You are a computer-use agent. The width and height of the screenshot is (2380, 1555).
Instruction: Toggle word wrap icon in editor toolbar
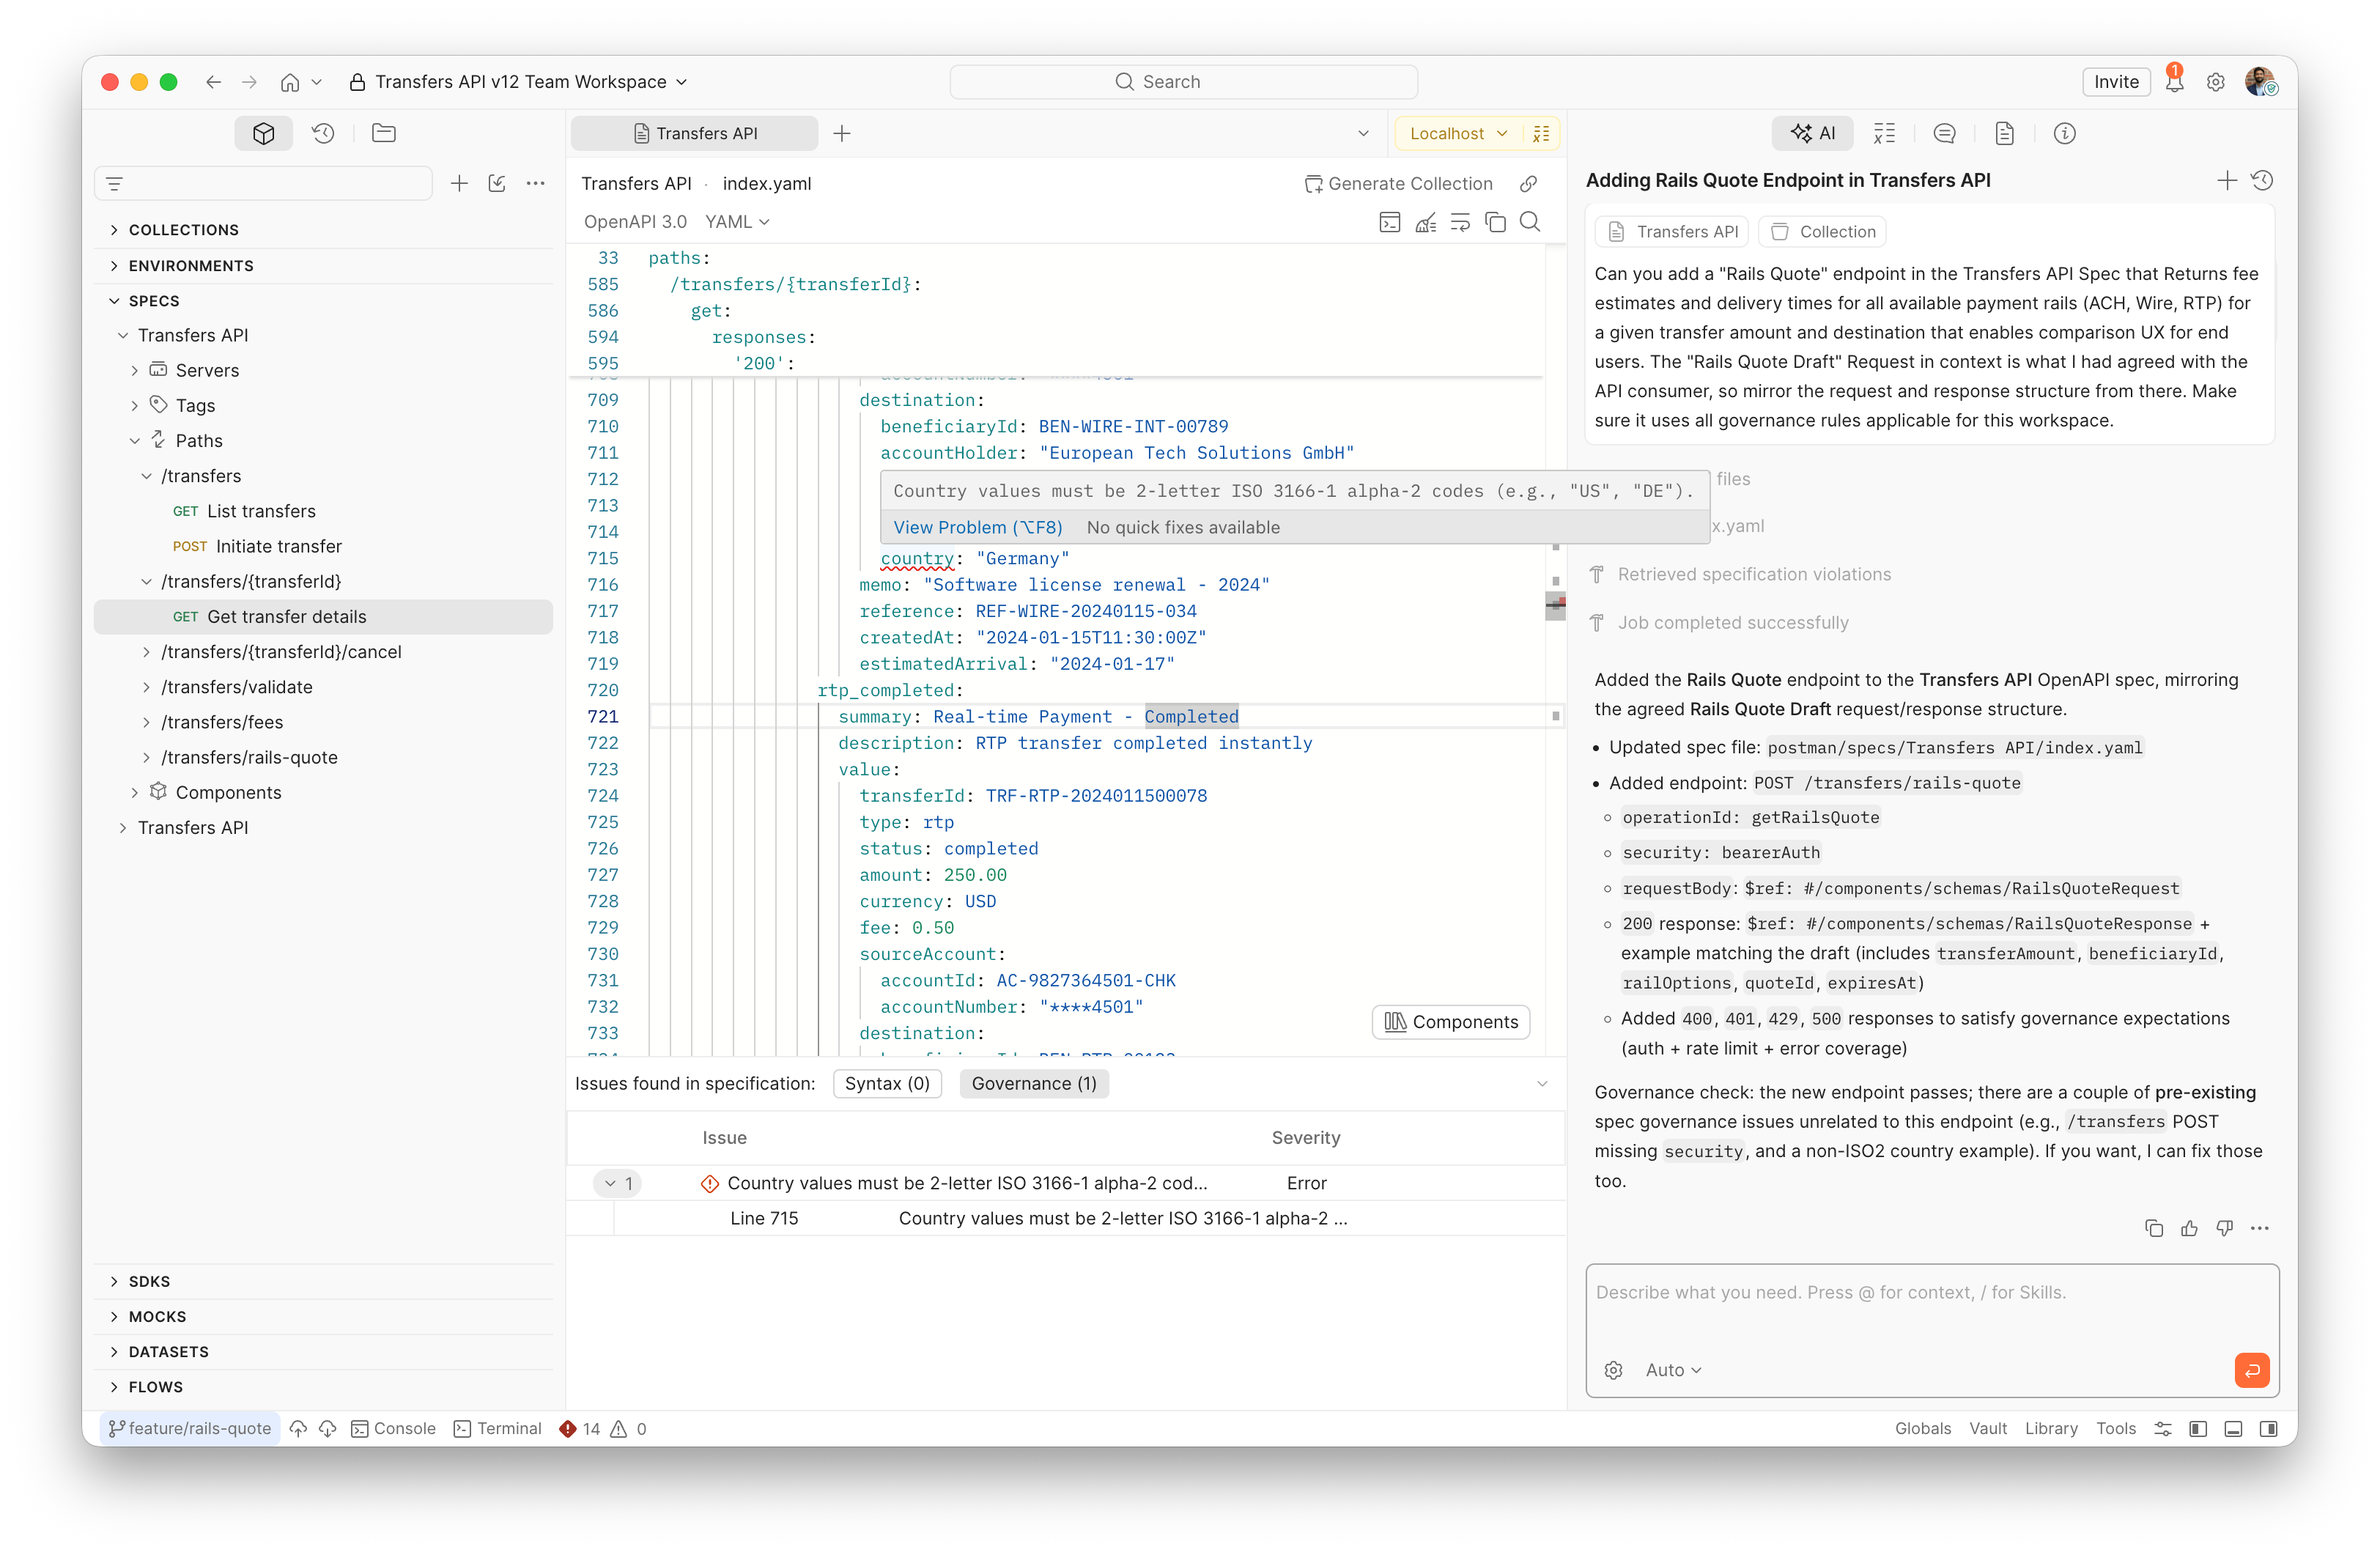click(1460, 222)
